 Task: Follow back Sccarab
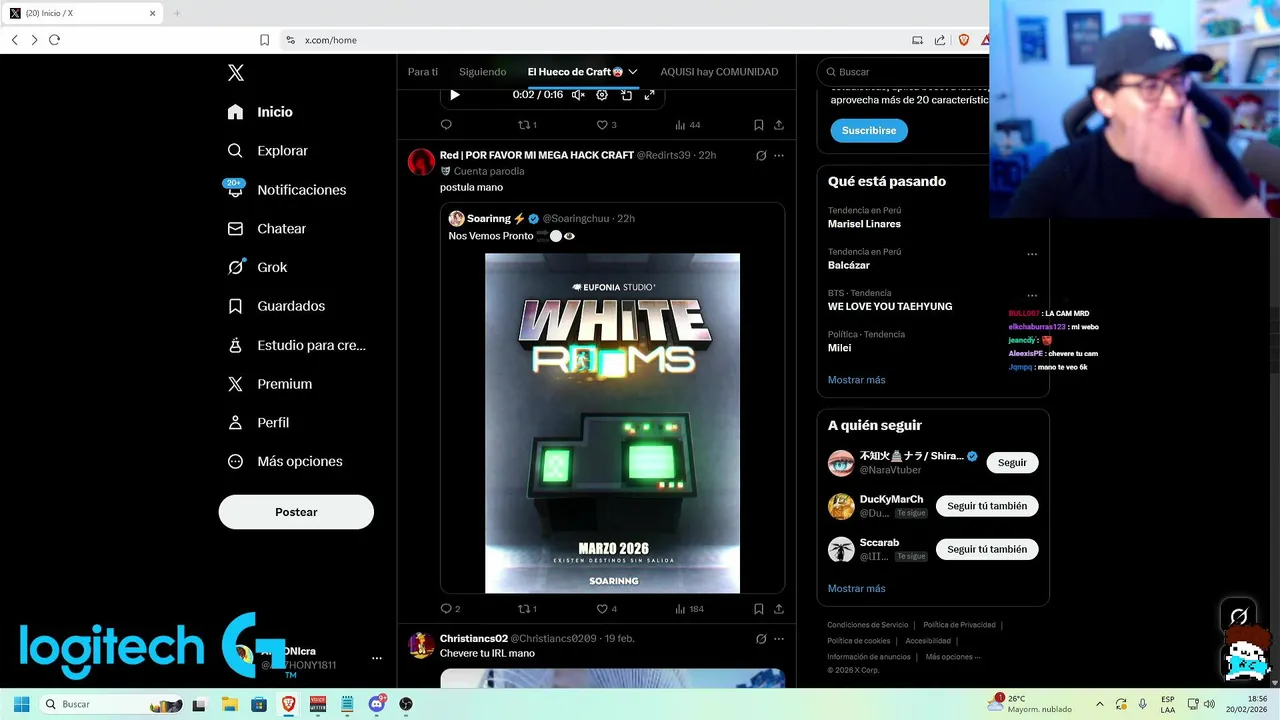[x=987, y=549]
